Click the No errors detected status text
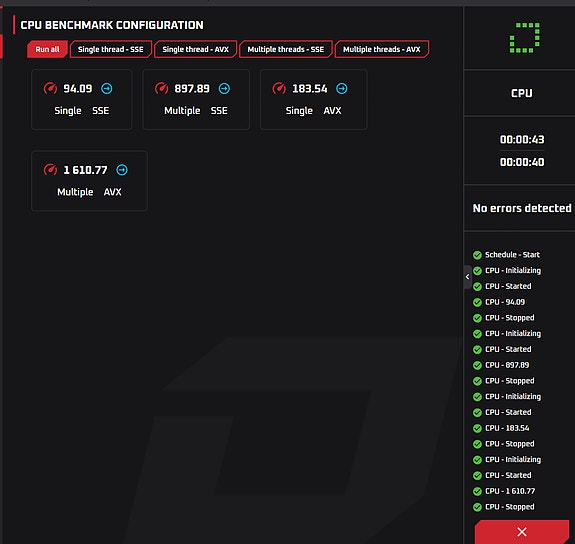The image size is (575, 544). click(x=522, y=208)
